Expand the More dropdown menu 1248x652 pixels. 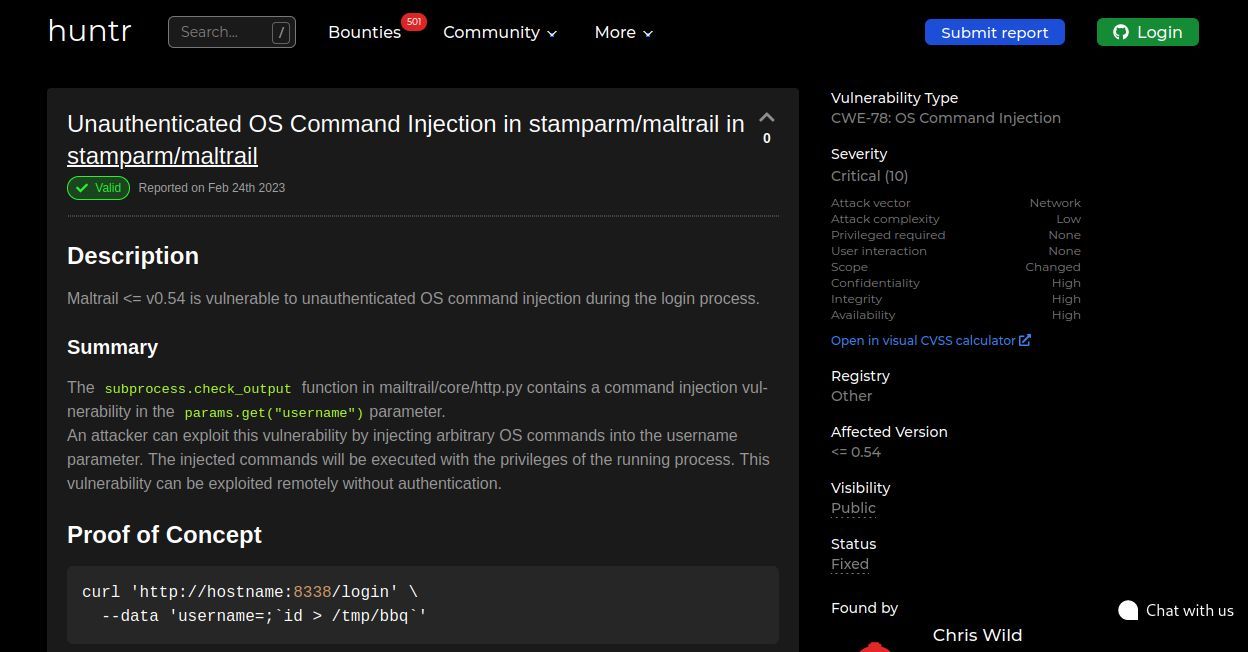pos(623,32)
